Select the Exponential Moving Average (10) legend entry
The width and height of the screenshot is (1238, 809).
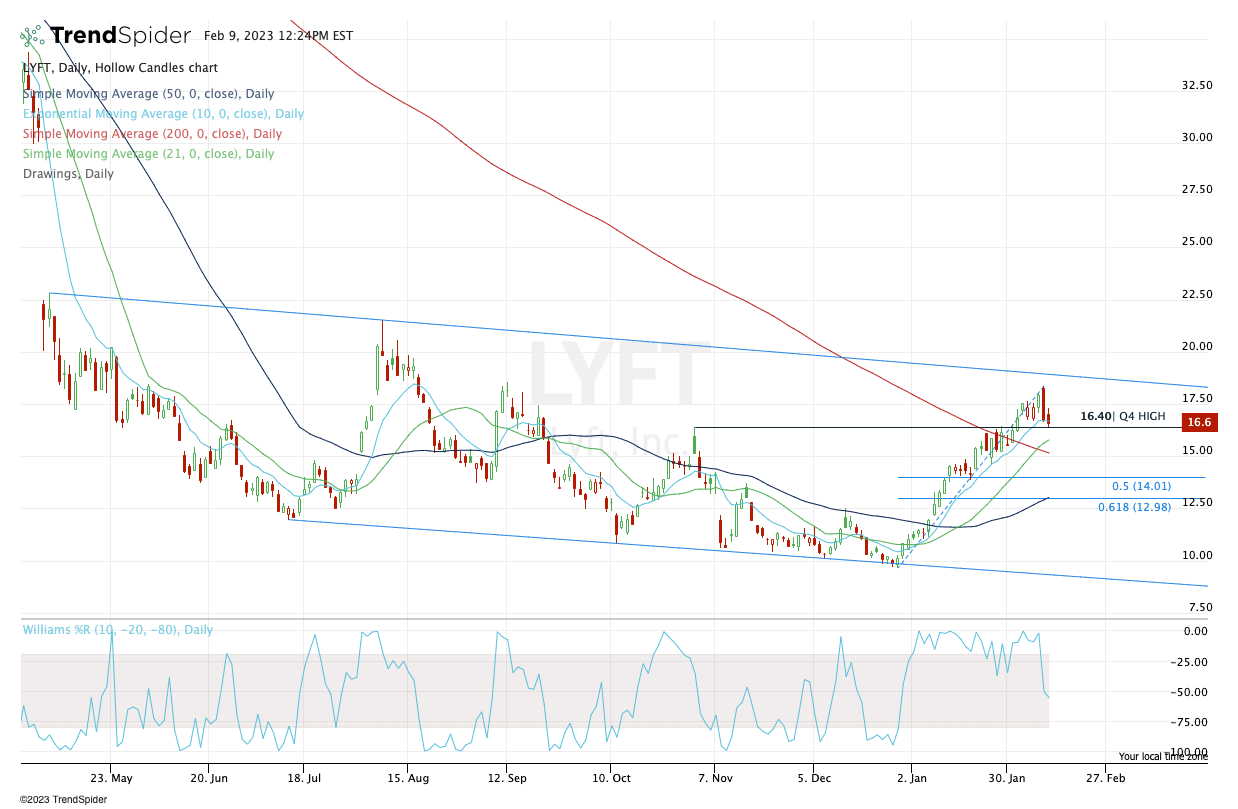pyautogui.click(x=163, y=114)
